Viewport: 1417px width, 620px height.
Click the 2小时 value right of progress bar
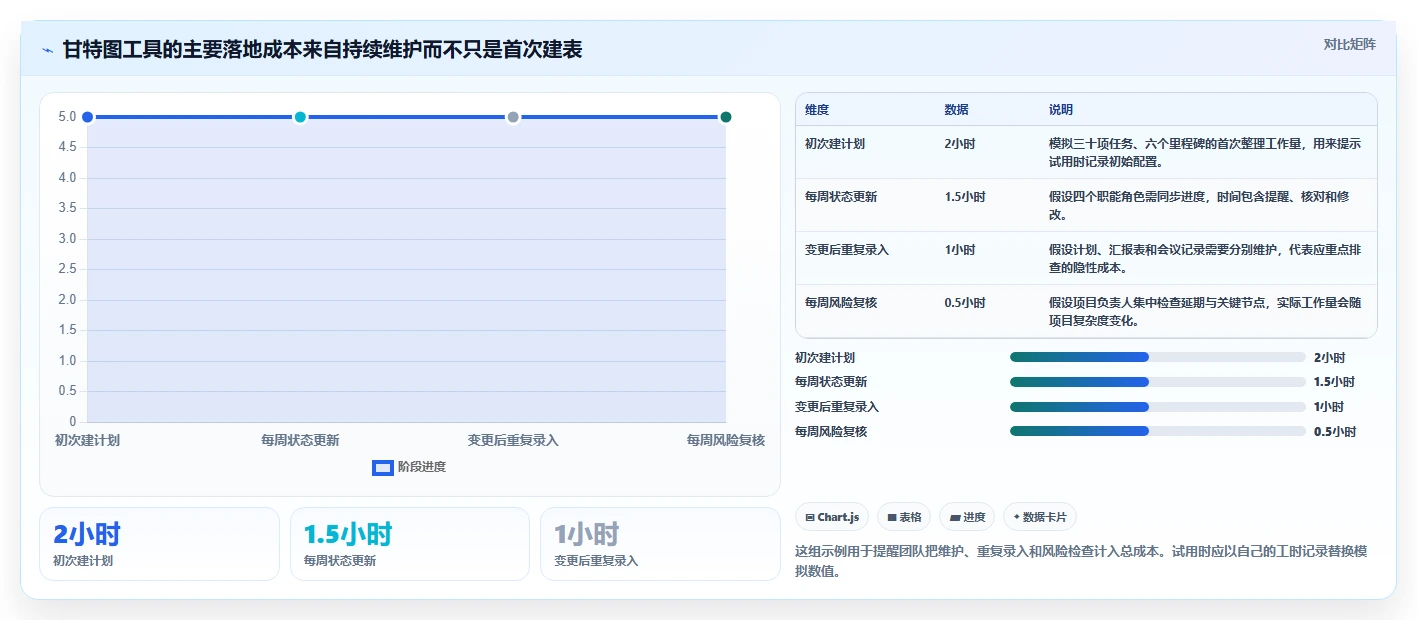[x=1329, y=357]
